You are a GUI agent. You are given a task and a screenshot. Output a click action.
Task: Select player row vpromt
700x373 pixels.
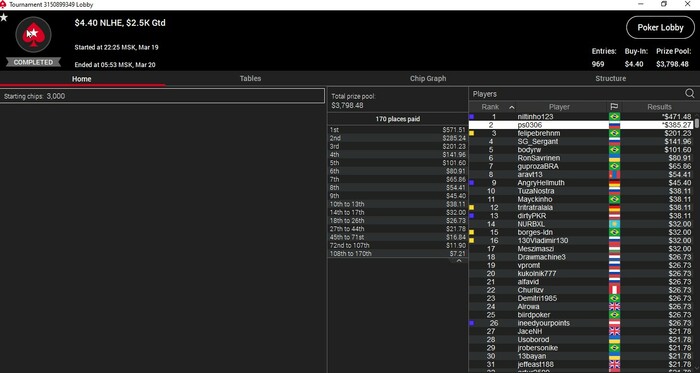(x=582, y=265)
